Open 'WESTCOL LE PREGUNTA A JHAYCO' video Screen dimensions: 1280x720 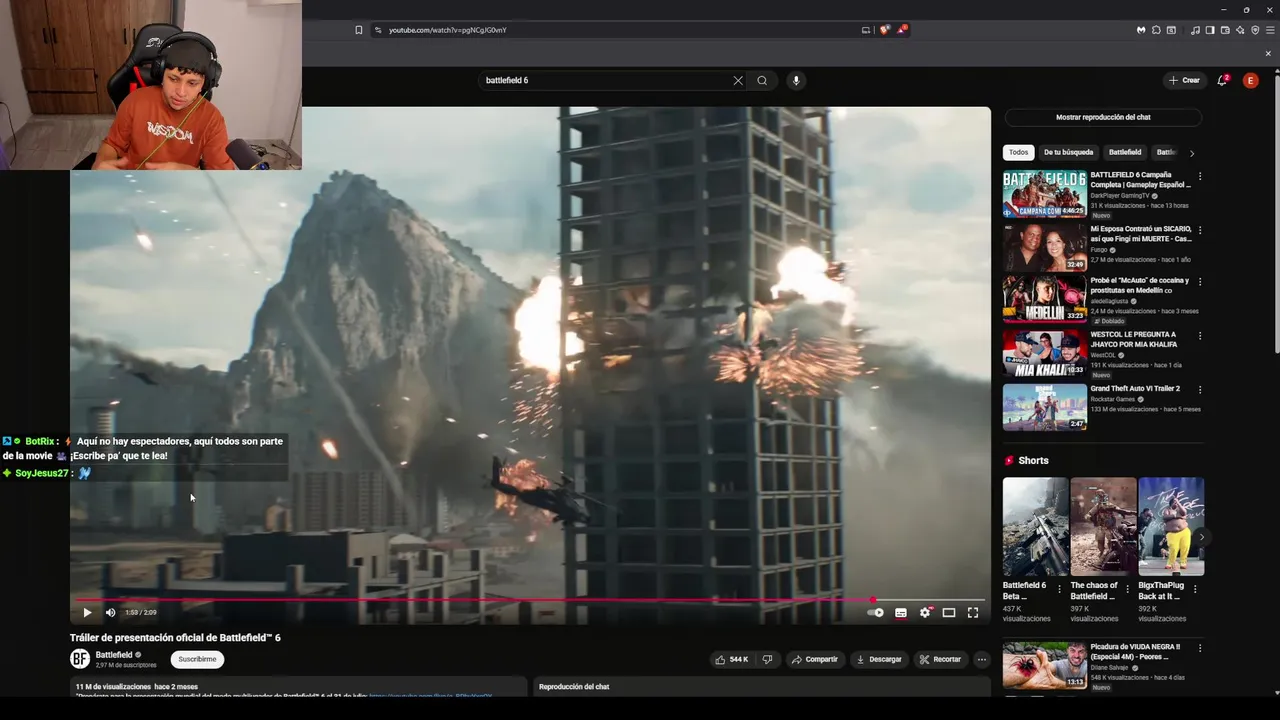(x=1045, y=353)
